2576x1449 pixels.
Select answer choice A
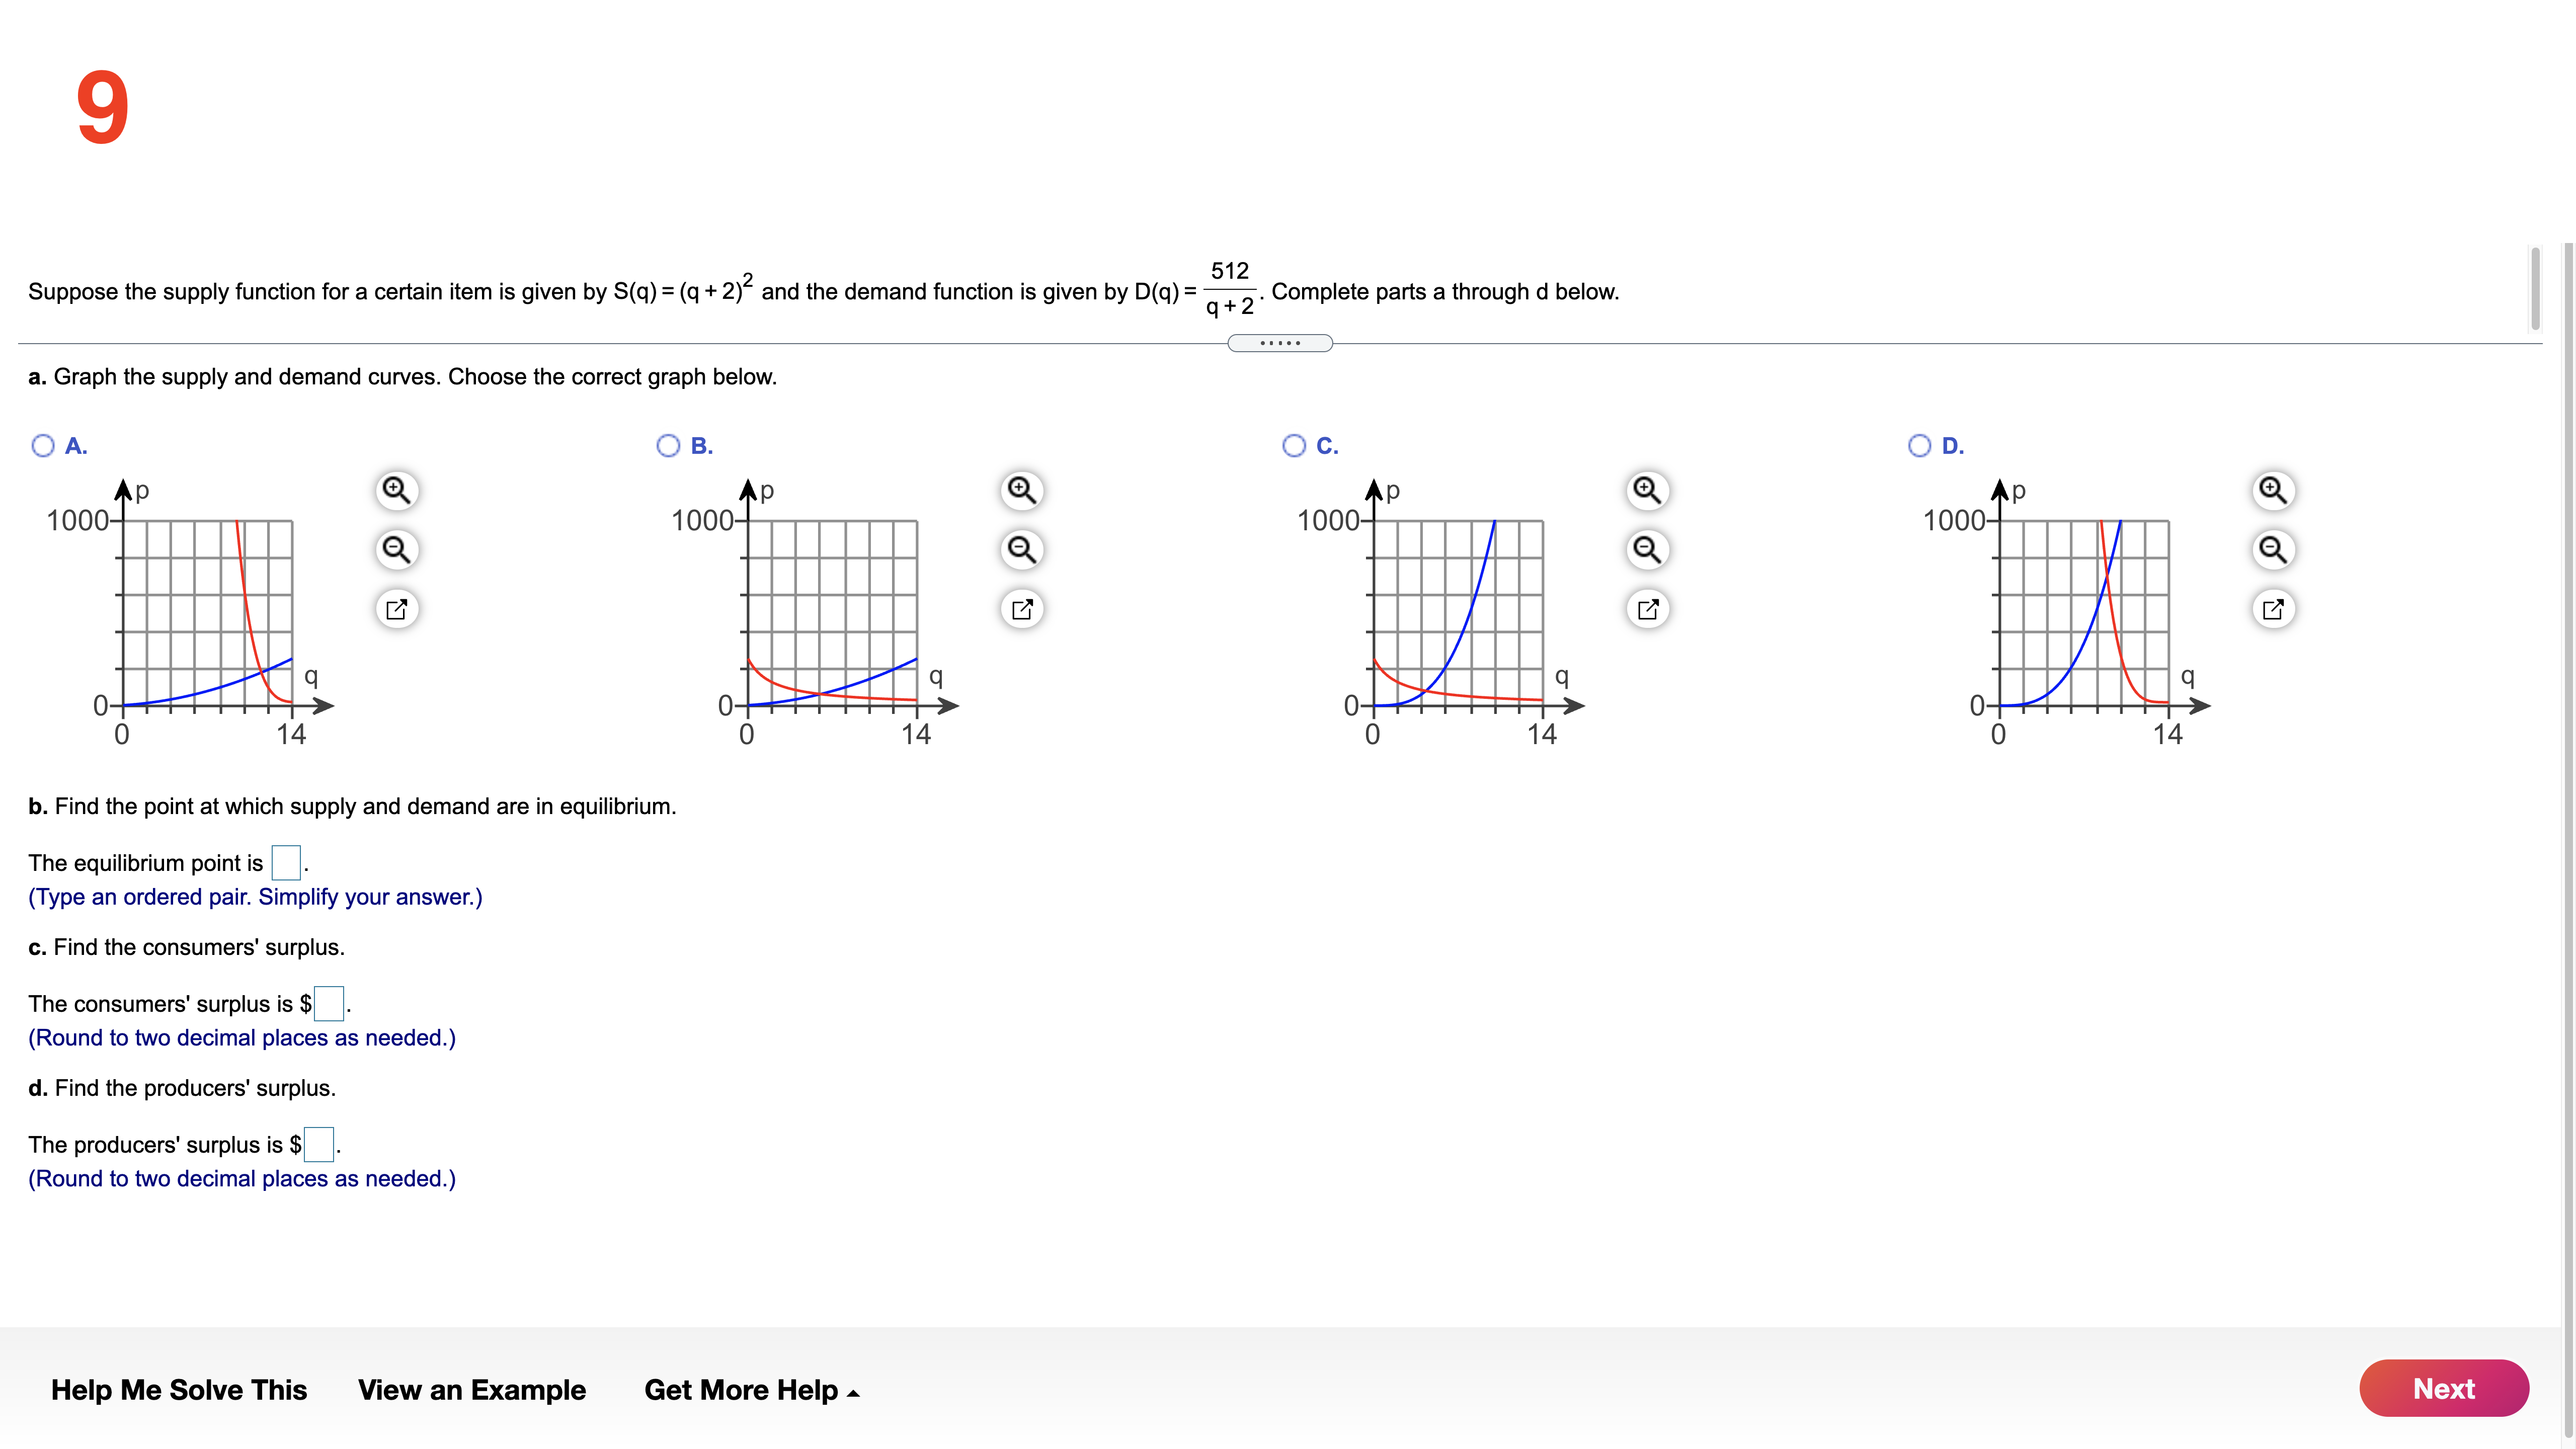[x=44, y=445]
